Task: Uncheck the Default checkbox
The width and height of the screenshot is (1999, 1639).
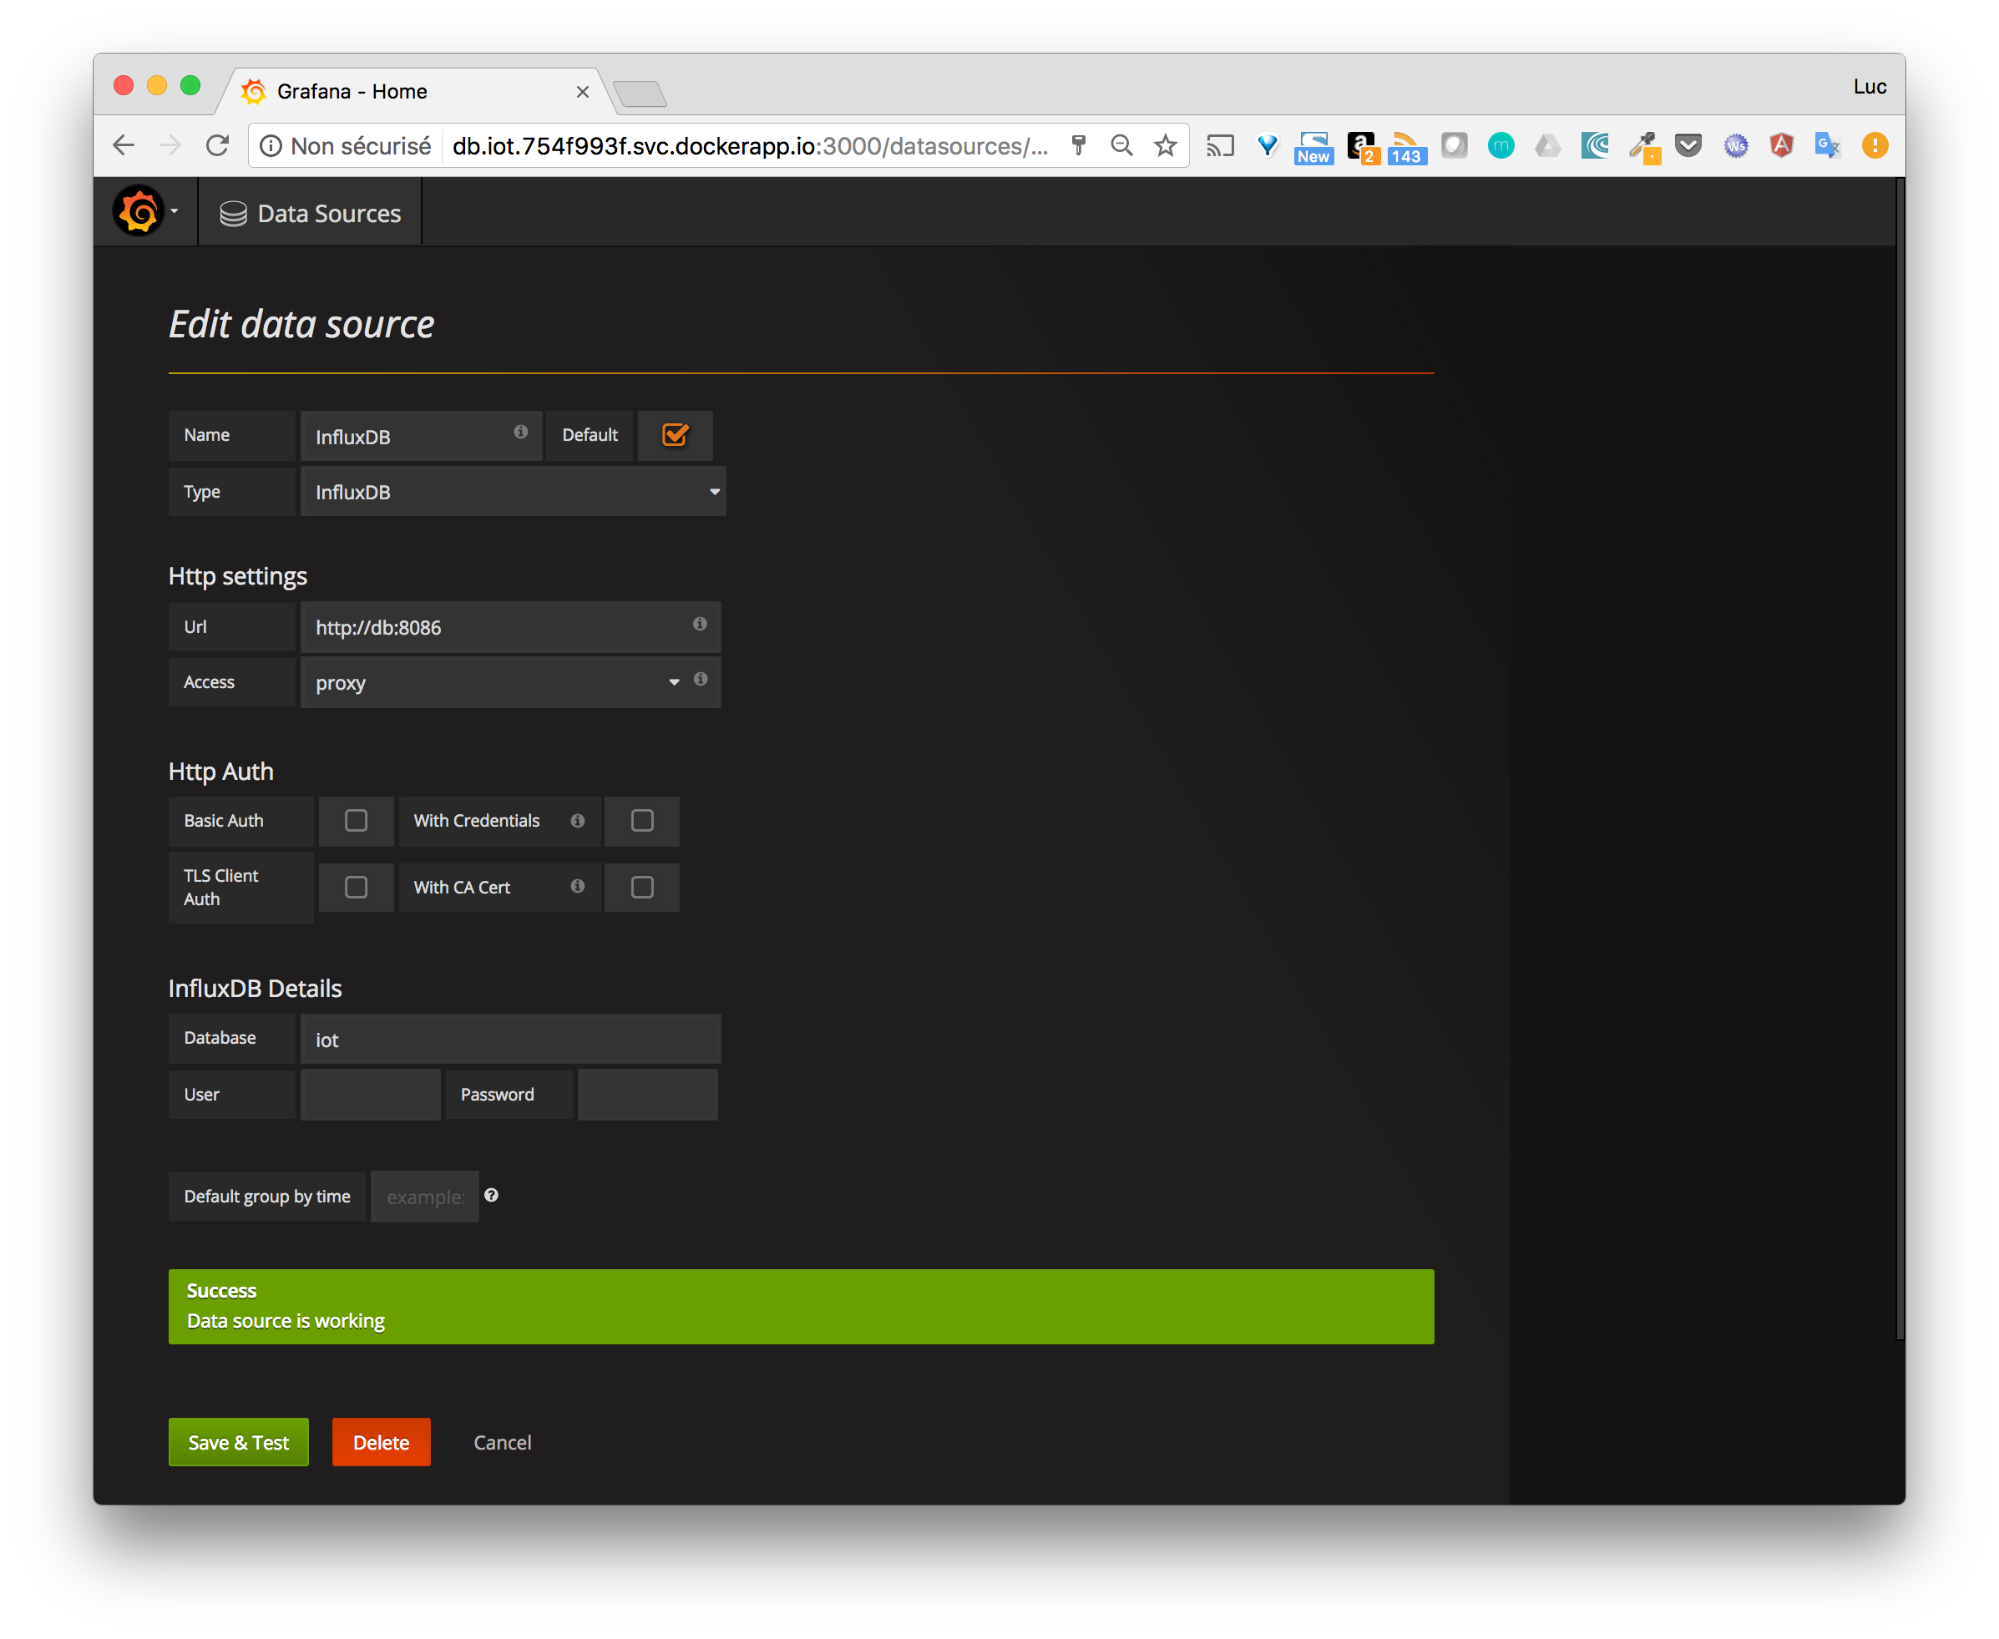Action: (674, 435)
